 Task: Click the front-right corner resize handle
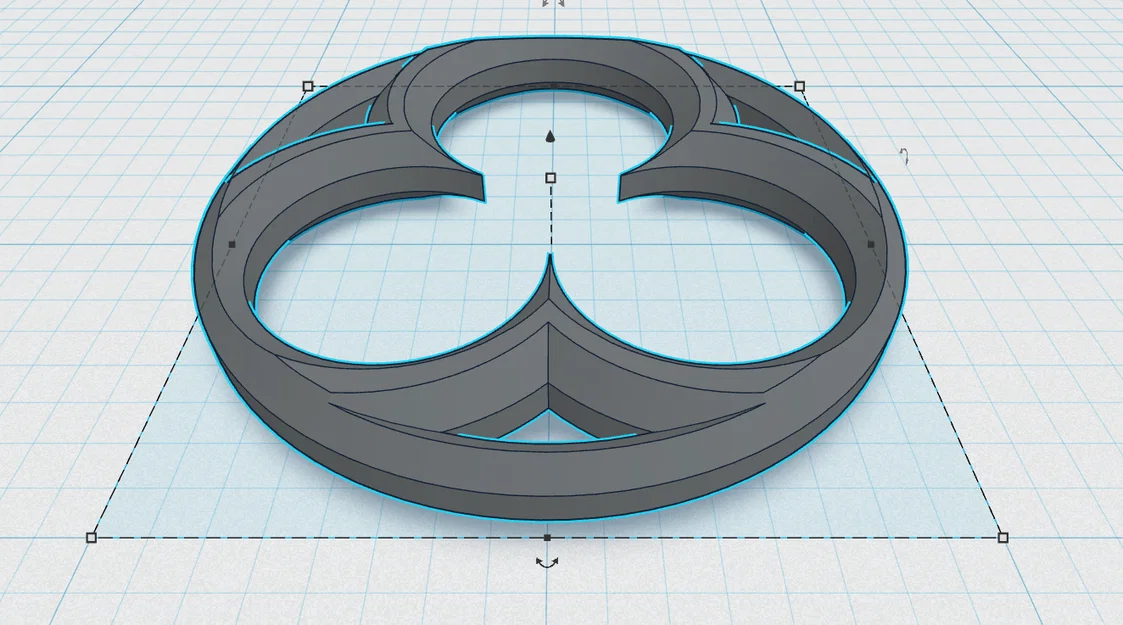point(1003,538)
